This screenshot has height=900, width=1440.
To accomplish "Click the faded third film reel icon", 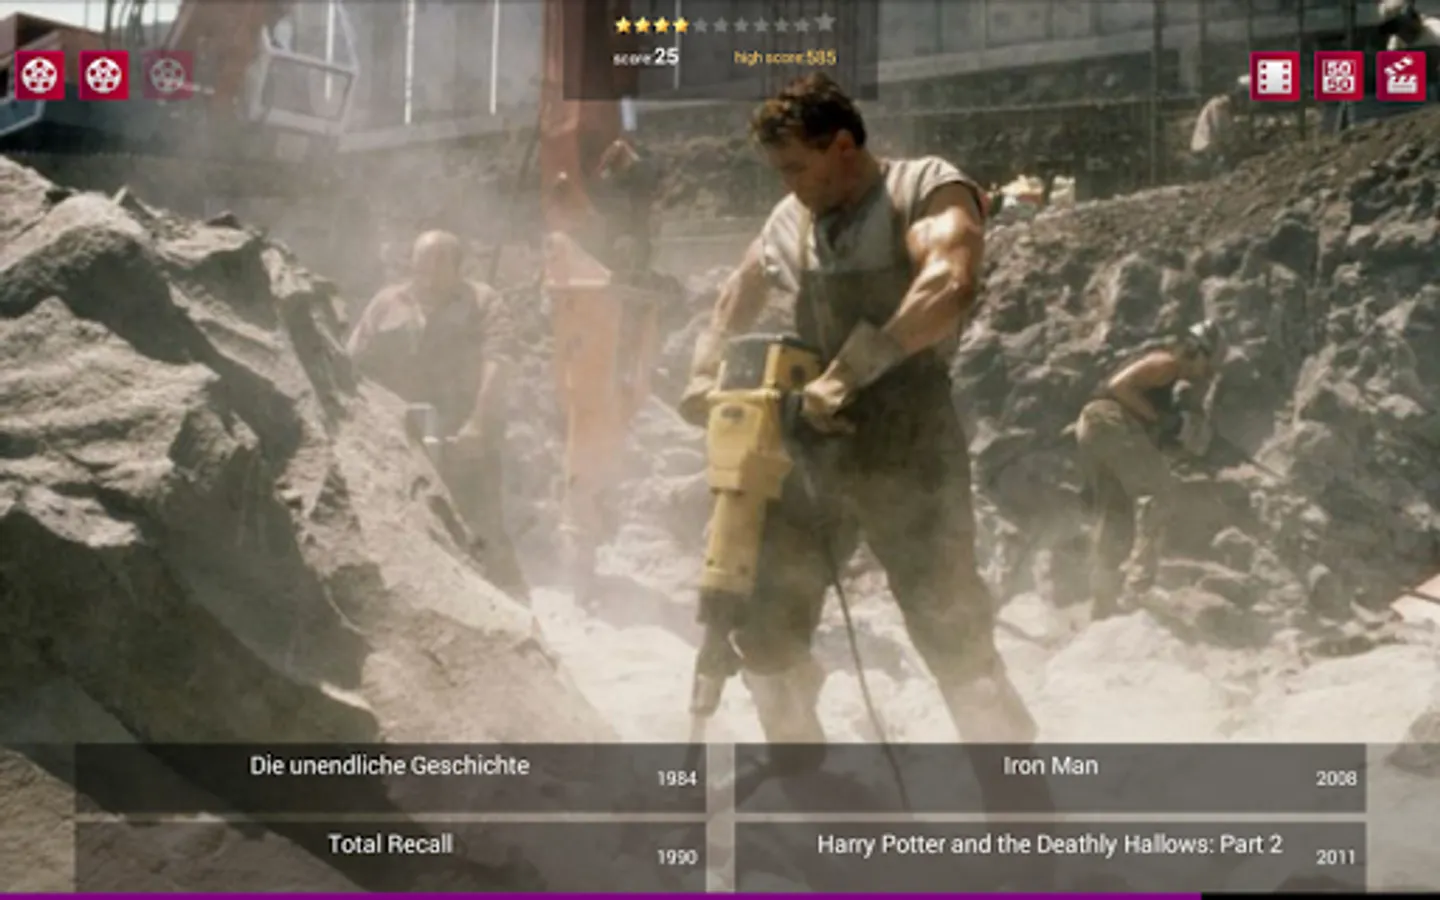I will pos(168,76).
